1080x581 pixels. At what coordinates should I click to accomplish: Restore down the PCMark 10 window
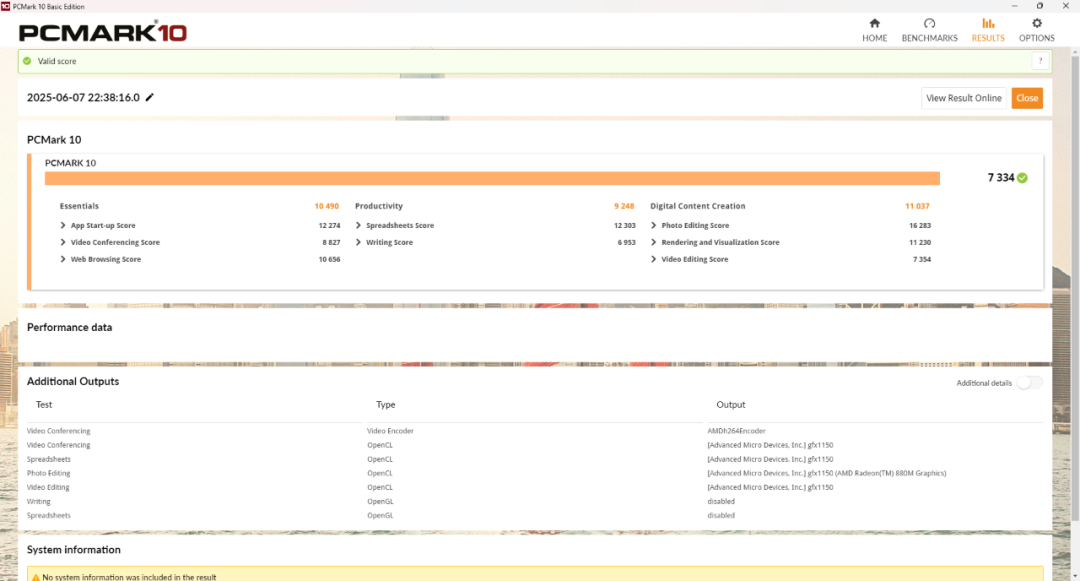[1039, 6]
